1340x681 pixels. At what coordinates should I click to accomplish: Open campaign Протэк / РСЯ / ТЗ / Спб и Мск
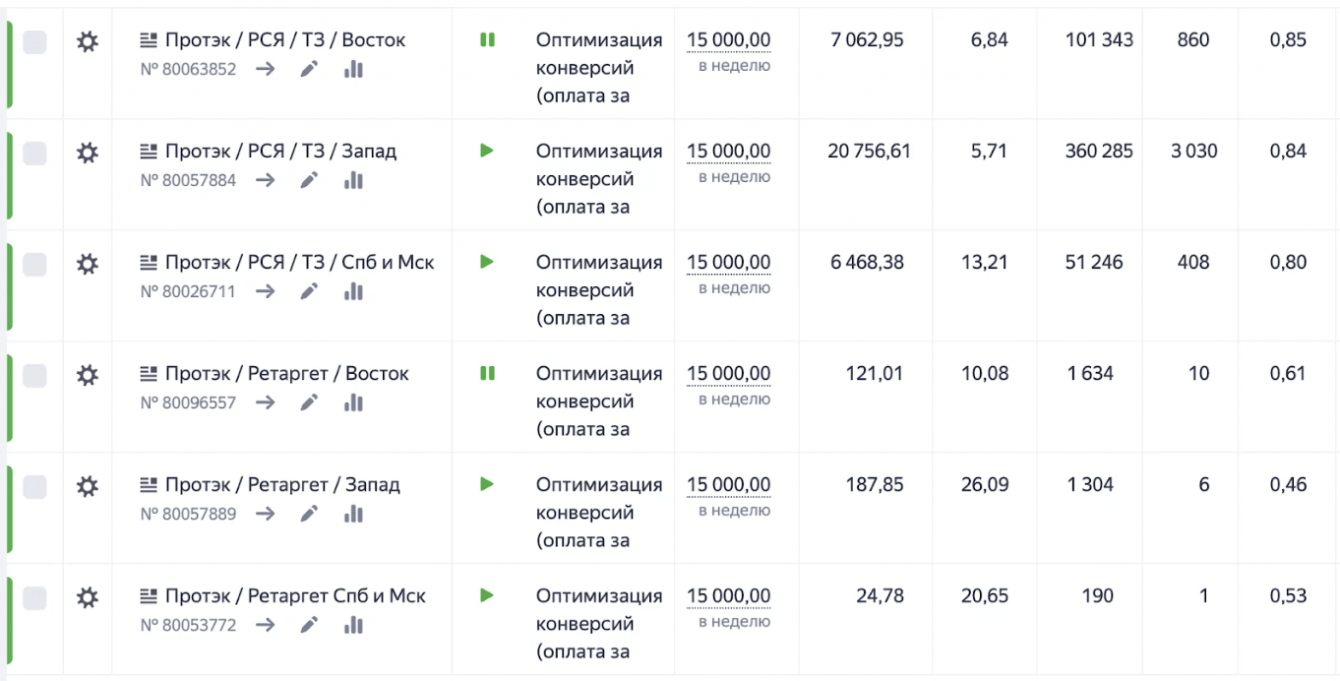coord(299,263)
